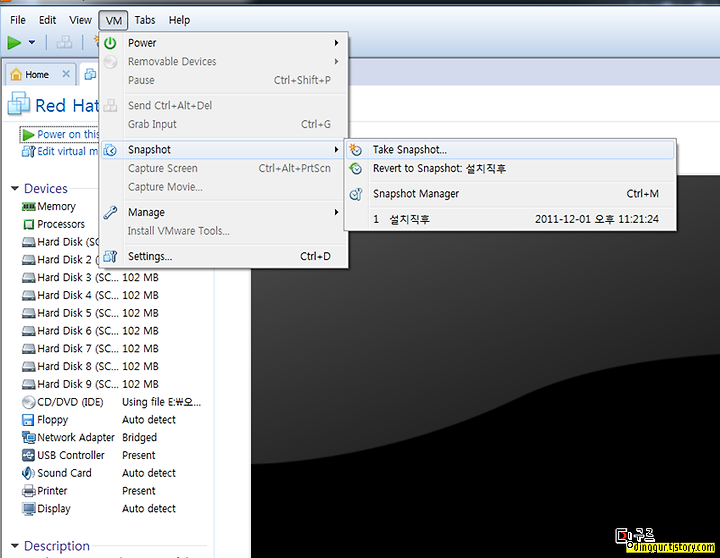Choose Take Snapshot in submenu
Viewport: 720px width, 558px height.
click(510, 150)
